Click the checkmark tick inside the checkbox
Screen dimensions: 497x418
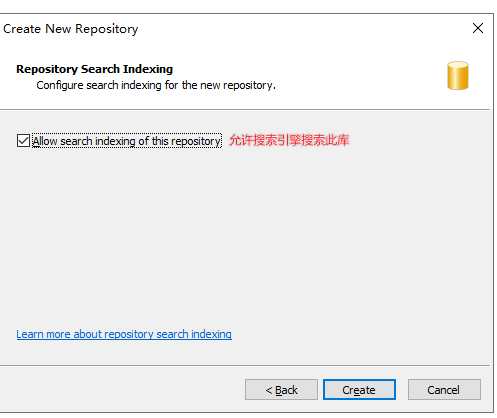coord(23,140)
